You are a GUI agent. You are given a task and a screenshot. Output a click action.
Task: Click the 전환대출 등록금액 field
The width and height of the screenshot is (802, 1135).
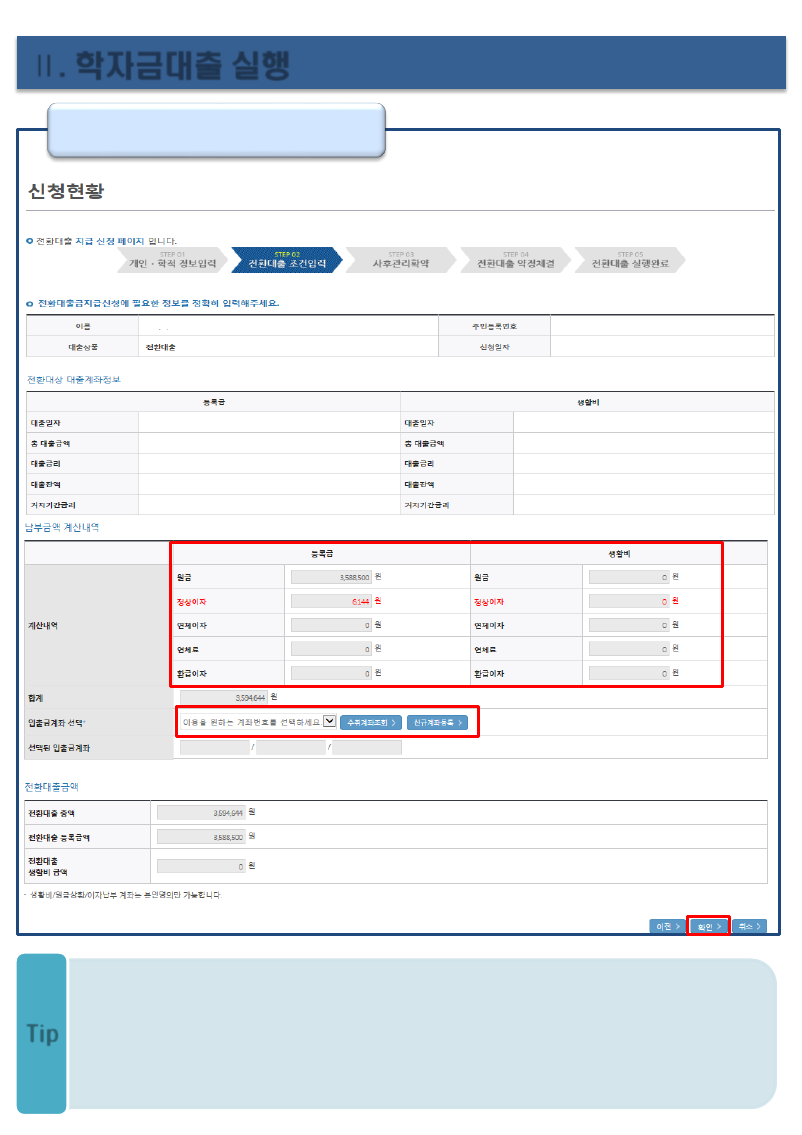click(x=201, y=836)
